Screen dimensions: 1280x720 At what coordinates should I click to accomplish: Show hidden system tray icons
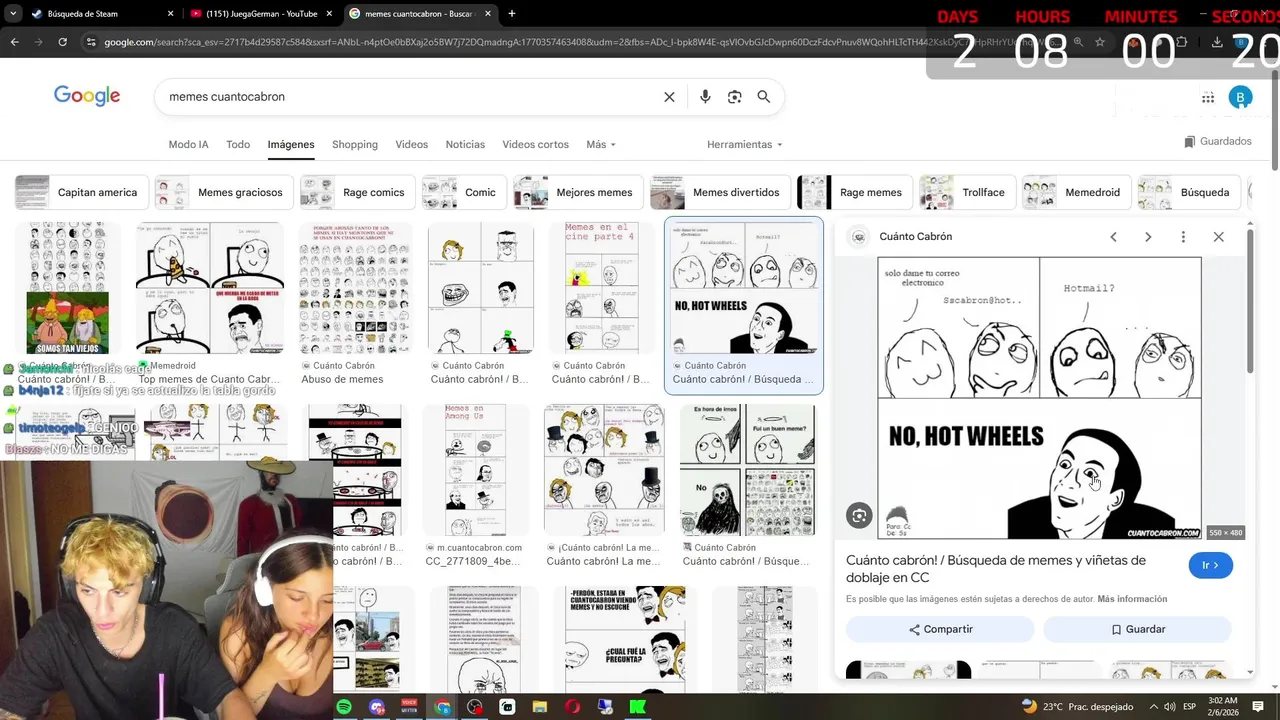point(1153,707)
